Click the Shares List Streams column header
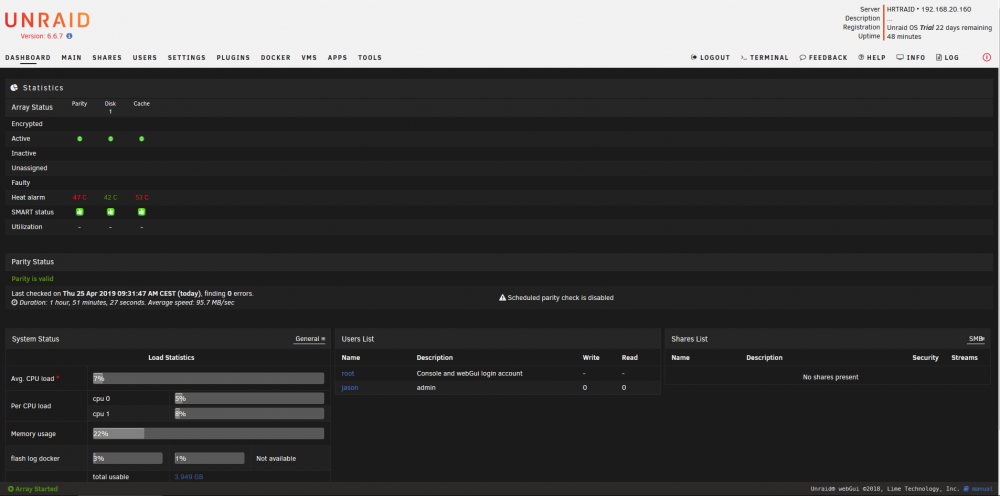 coord(964,358)
